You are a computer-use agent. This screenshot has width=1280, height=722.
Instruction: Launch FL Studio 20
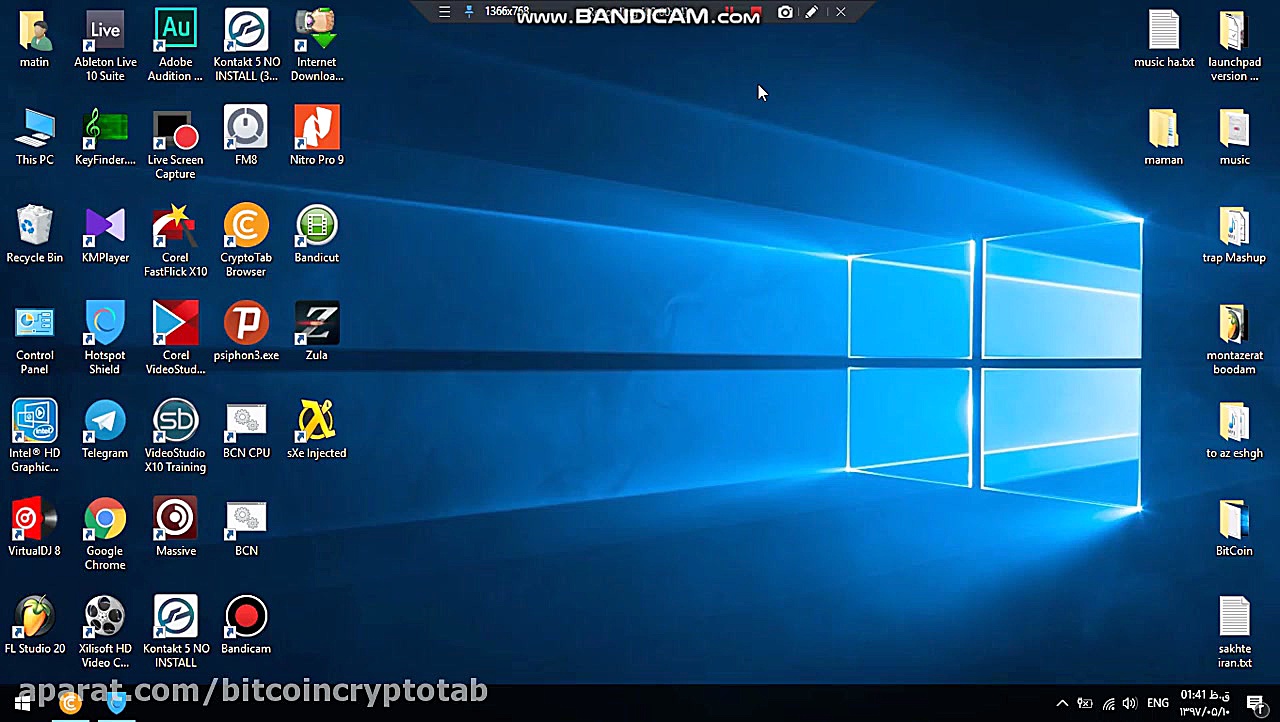point(34,617)
